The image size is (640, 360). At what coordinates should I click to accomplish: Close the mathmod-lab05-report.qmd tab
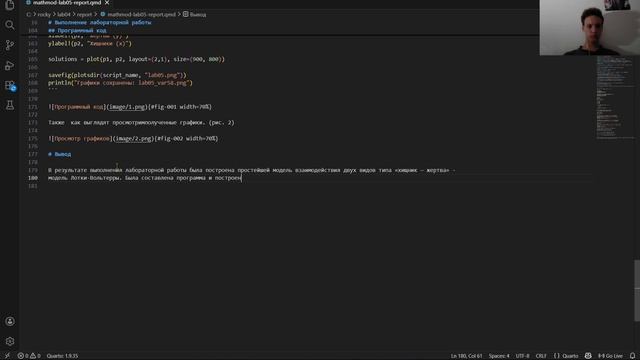point(107,2)
